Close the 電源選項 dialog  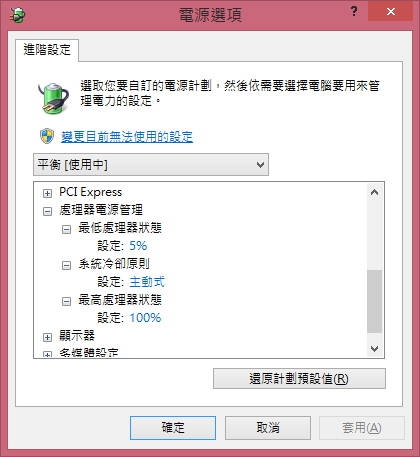391,12
